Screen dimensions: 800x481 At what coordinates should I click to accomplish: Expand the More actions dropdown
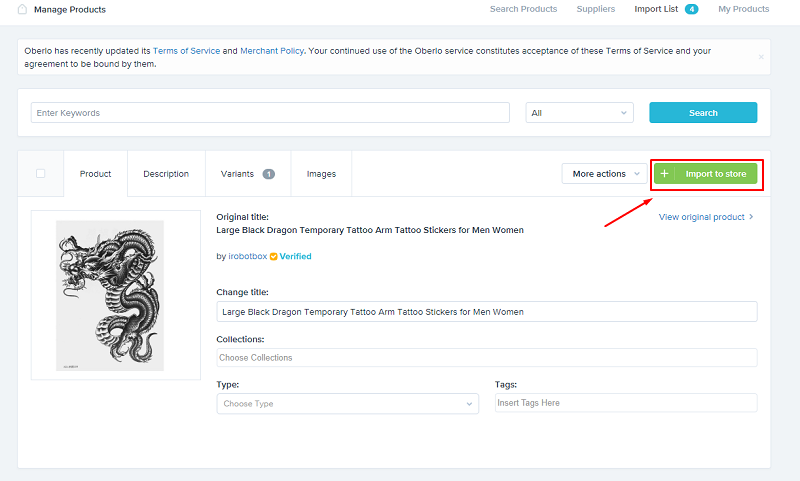(x=604, y=174)
